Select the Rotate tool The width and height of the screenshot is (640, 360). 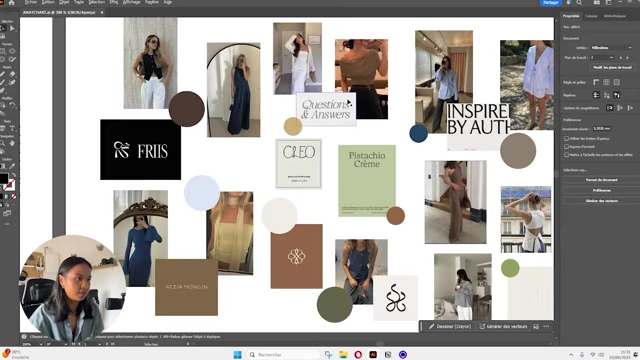click(x=12, y=105)
